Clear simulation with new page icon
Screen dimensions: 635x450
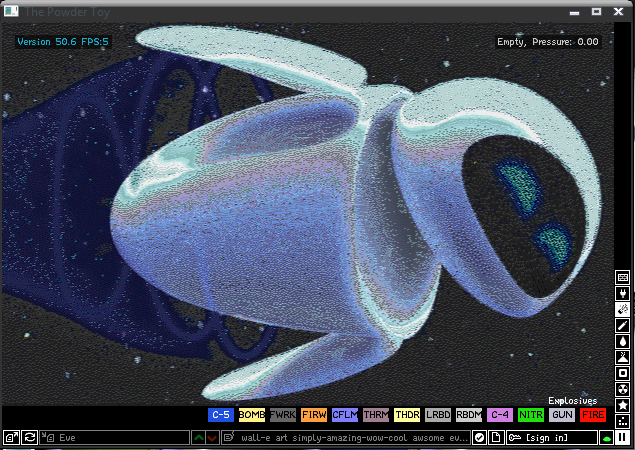(x=495, y=437)
